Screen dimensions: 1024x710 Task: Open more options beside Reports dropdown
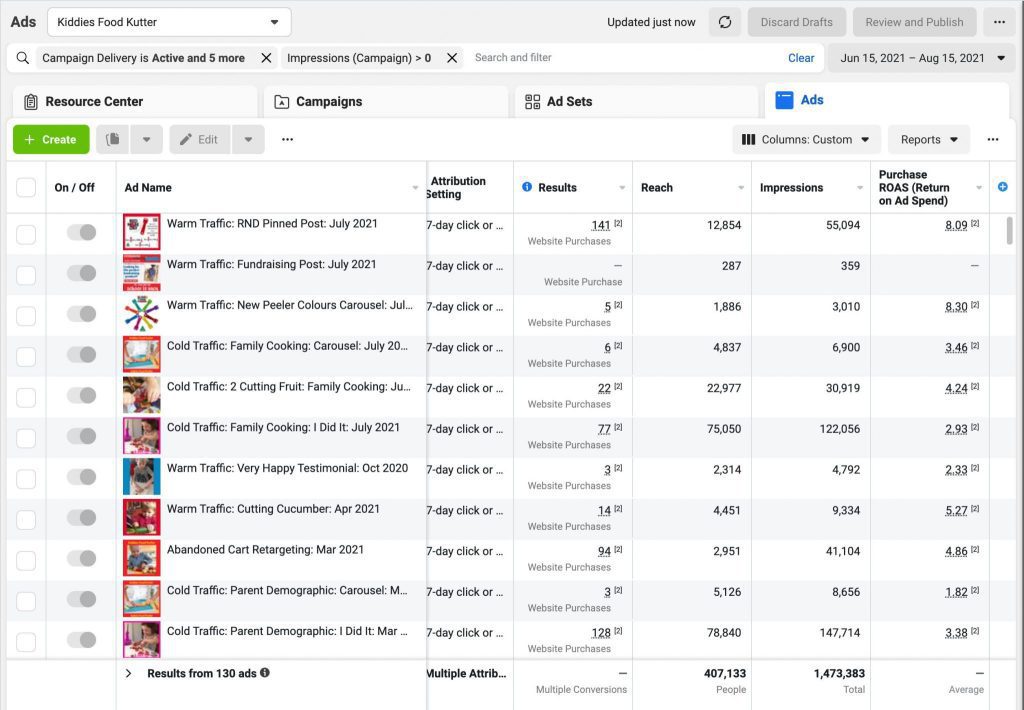point(993,140)
